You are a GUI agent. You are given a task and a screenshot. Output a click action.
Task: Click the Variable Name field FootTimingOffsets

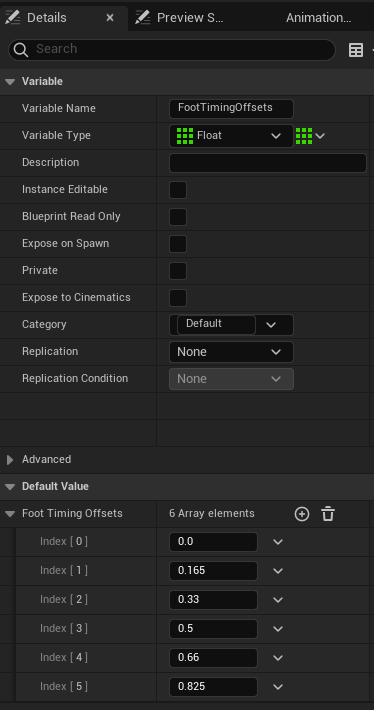tap(231, 108)
